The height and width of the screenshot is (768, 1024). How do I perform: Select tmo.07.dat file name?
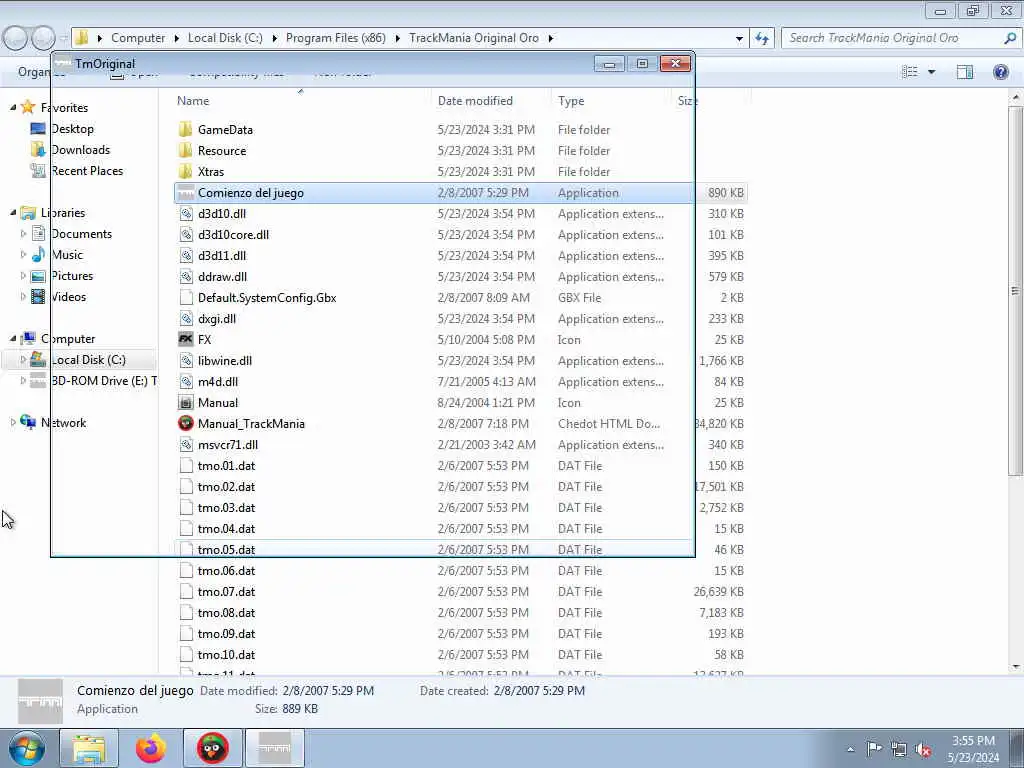pyautogui.click(x=226, y=592)
